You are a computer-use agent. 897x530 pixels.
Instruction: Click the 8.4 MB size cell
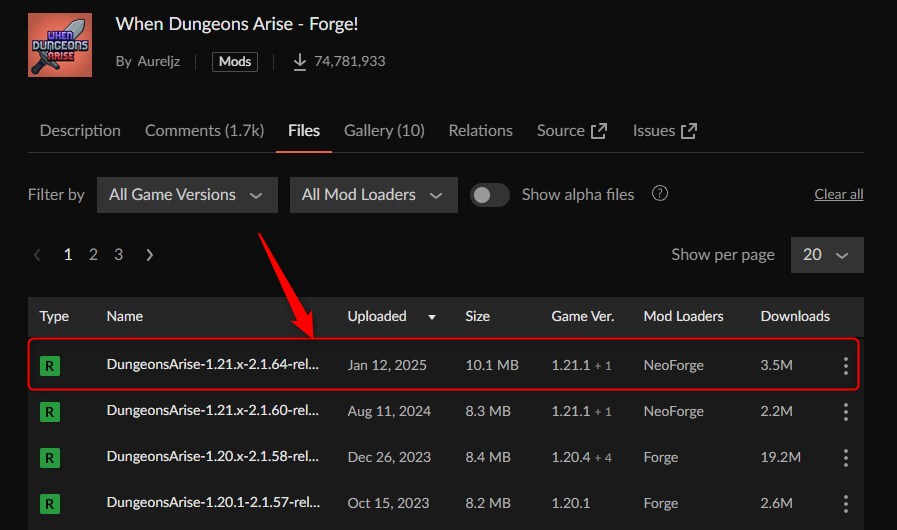coord(488,457)
